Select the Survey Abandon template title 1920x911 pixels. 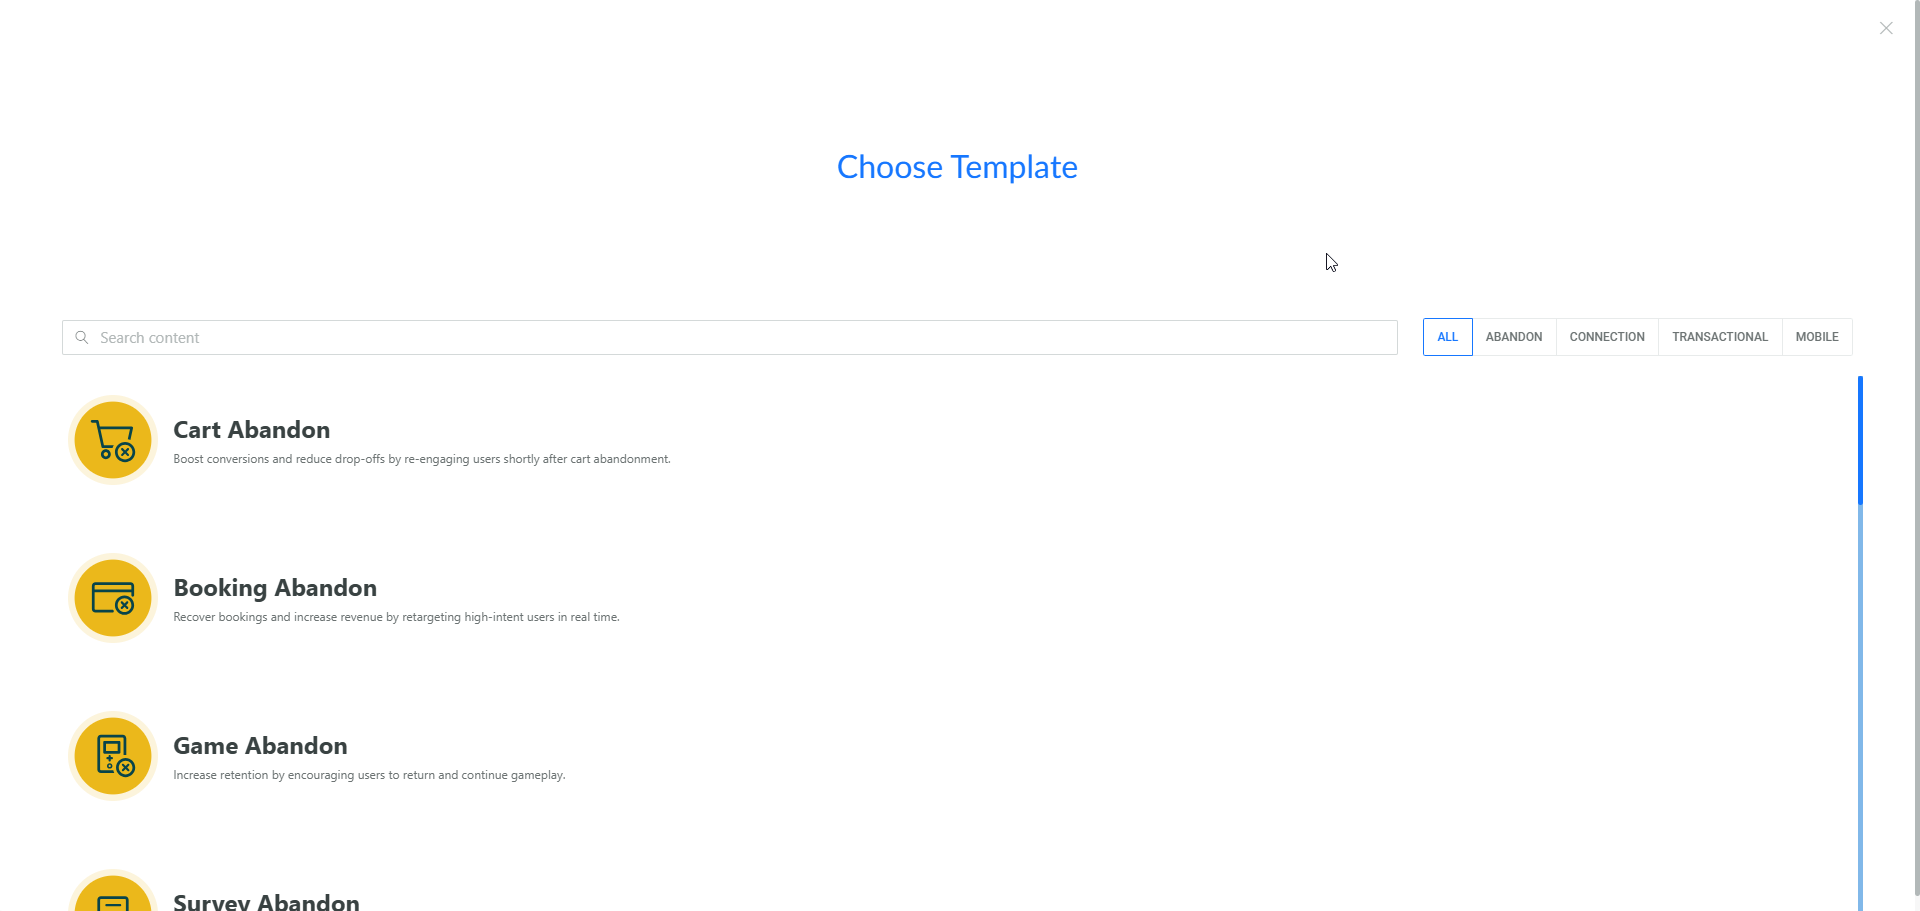[x=266, y=901]
